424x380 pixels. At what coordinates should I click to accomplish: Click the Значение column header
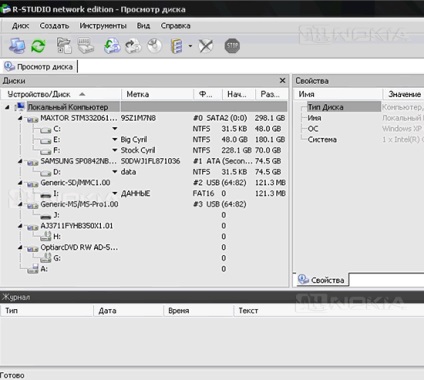coord(404,94)
